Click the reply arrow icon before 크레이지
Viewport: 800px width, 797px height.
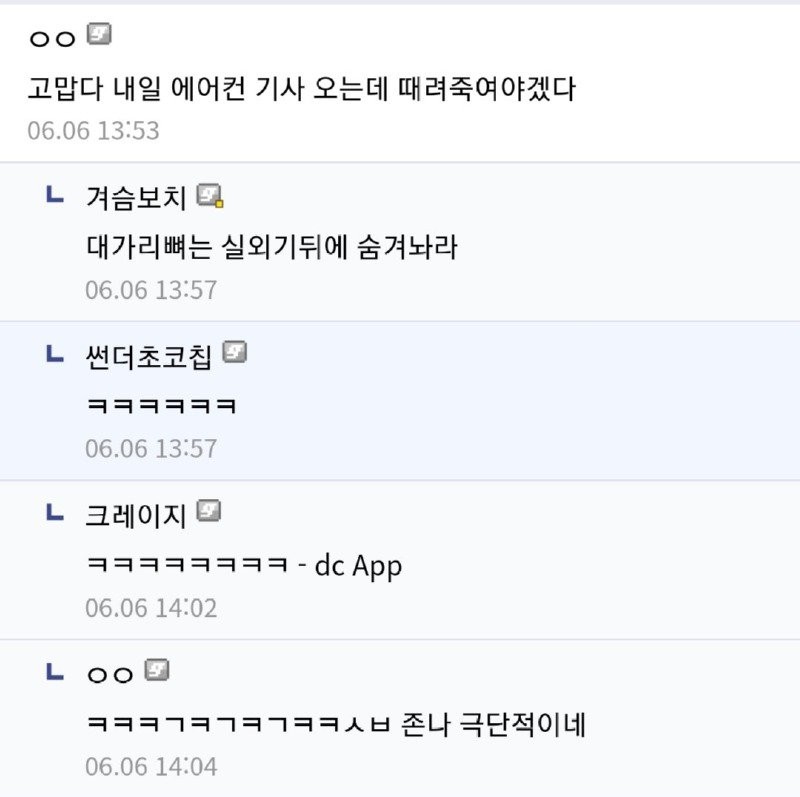click(55, 512)
